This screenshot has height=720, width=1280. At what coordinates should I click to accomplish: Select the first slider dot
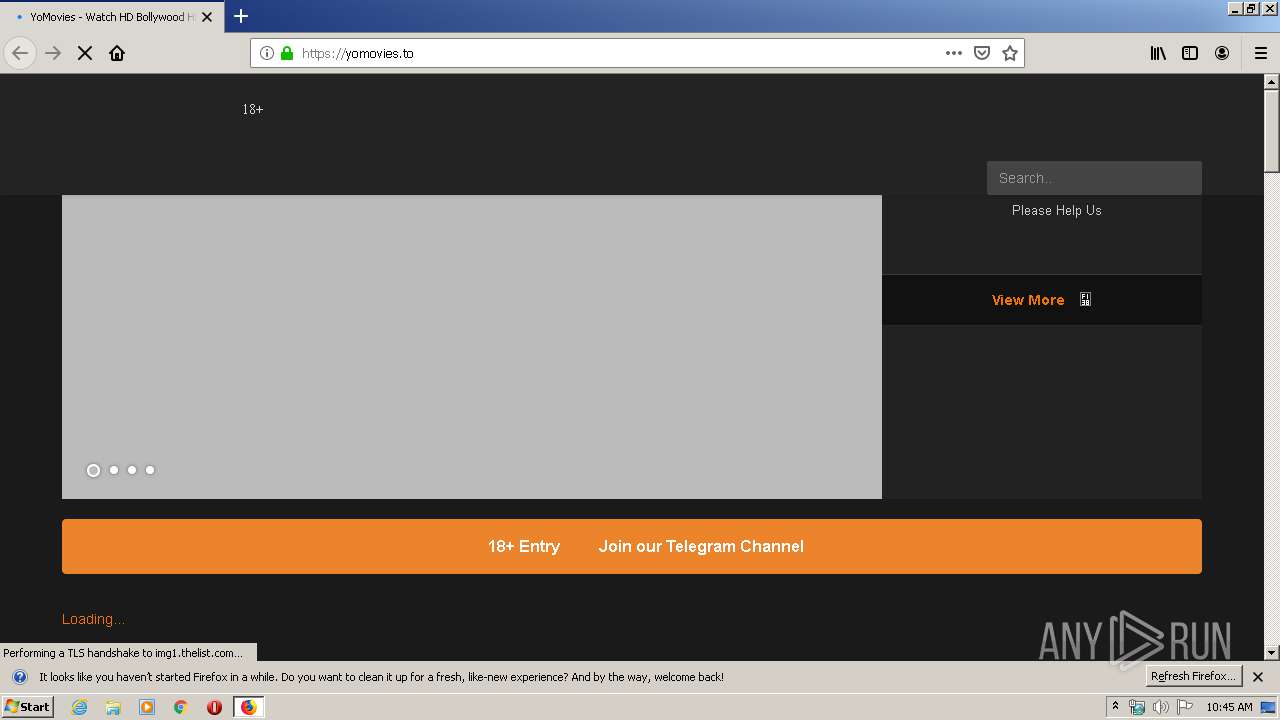94,470
